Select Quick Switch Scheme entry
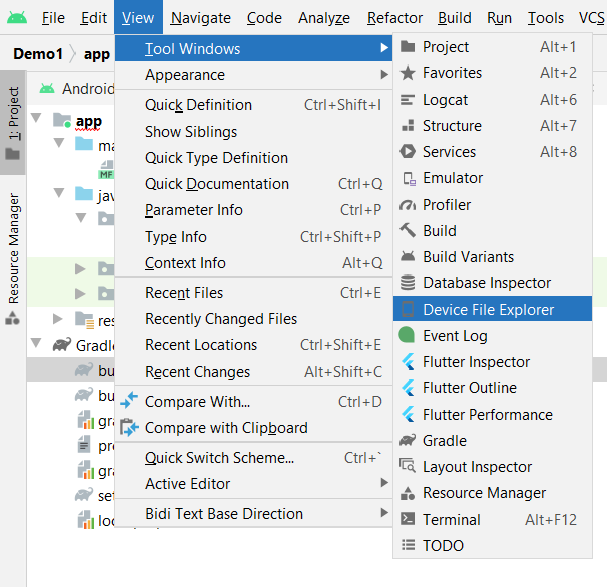The width and height of the screenshot is (607, 587). [254, 458]
